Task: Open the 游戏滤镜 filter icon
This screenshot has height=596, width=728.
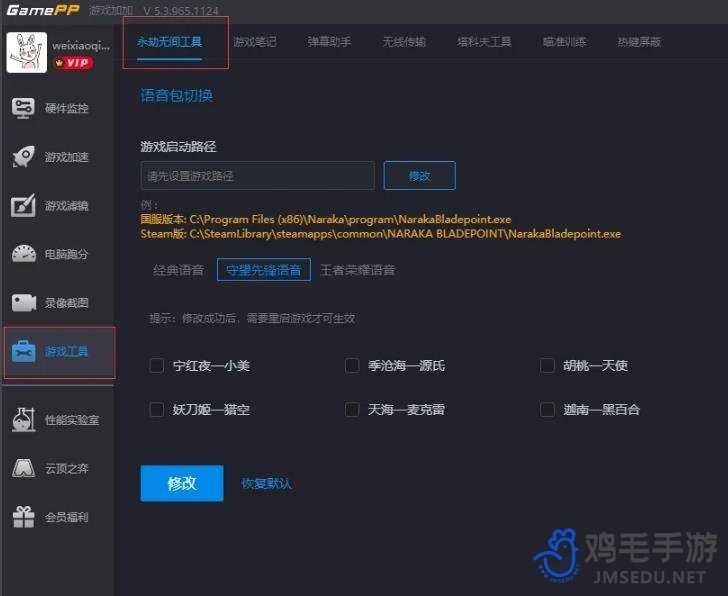Action: [23, 205]
